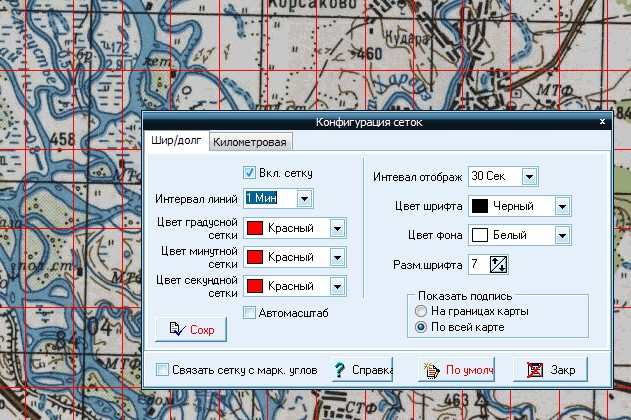Expand the Интервал линий dropdown
The width and height of the screenshot is (631, 420).
304,198
